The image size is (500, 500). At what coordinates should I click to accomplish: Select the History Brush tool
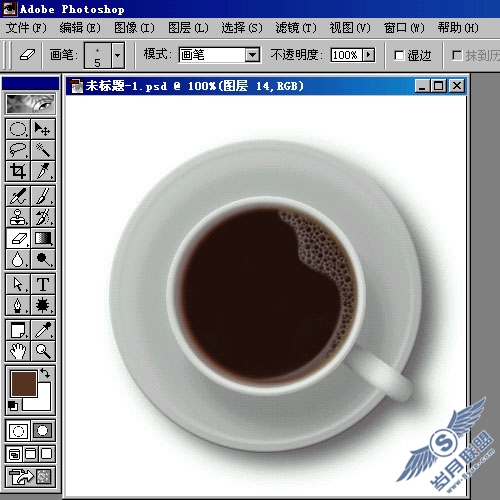(43, 217)
